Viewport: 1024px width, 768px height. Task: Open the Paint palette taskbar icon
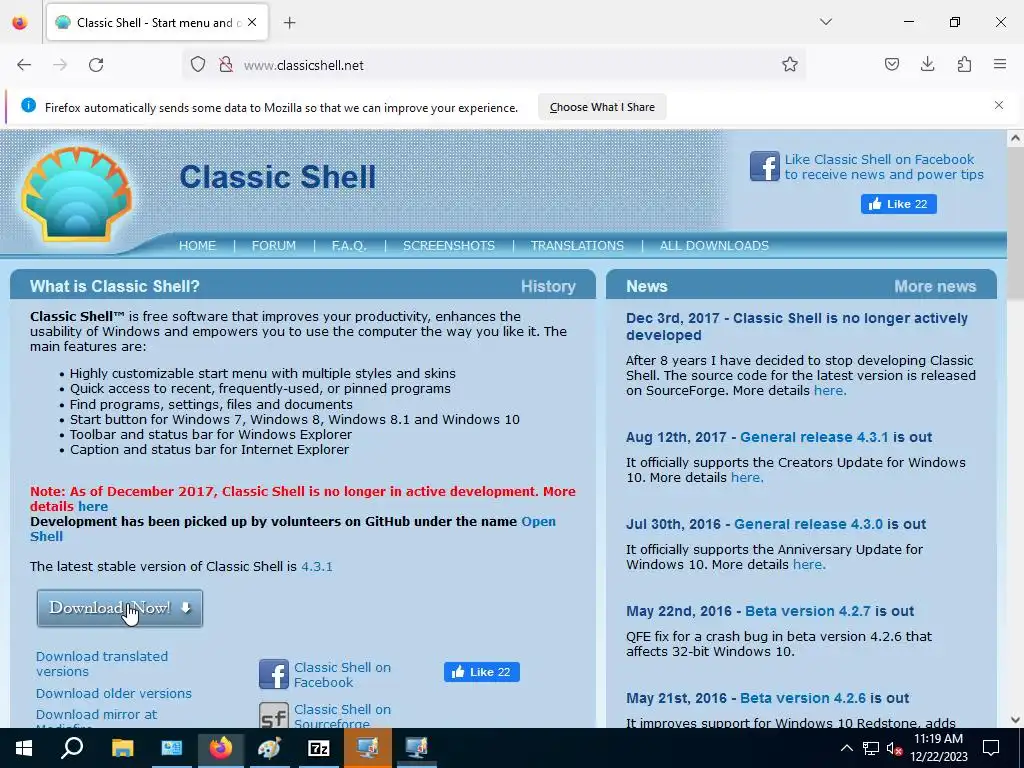[269, 748]
